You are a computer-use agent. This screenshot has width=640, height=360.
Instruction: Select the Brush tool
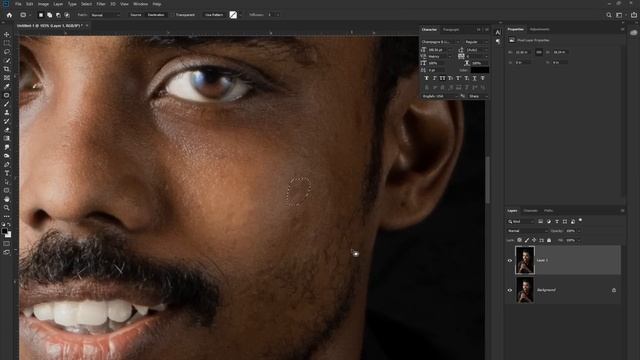click(x=7, y=104)
